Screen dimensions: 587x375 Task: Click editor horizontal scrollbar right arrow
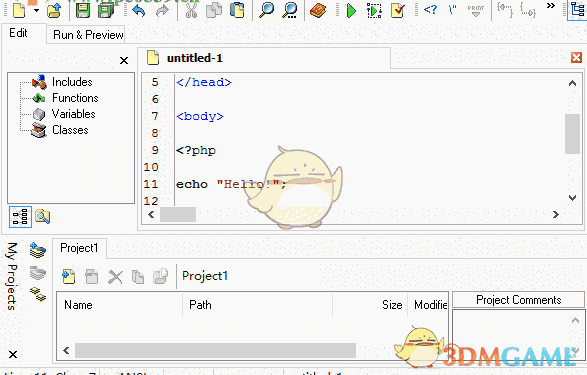(x=556, y=214)
